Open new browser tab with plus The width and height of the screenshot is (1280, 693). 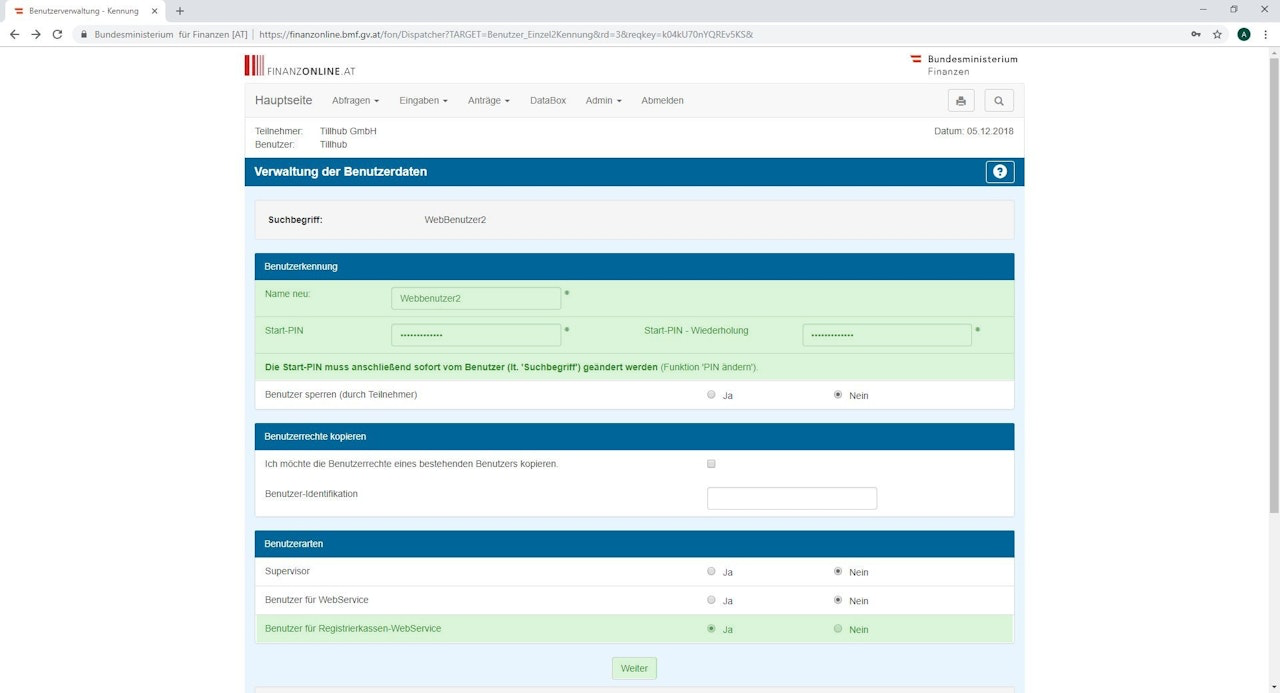180,11
